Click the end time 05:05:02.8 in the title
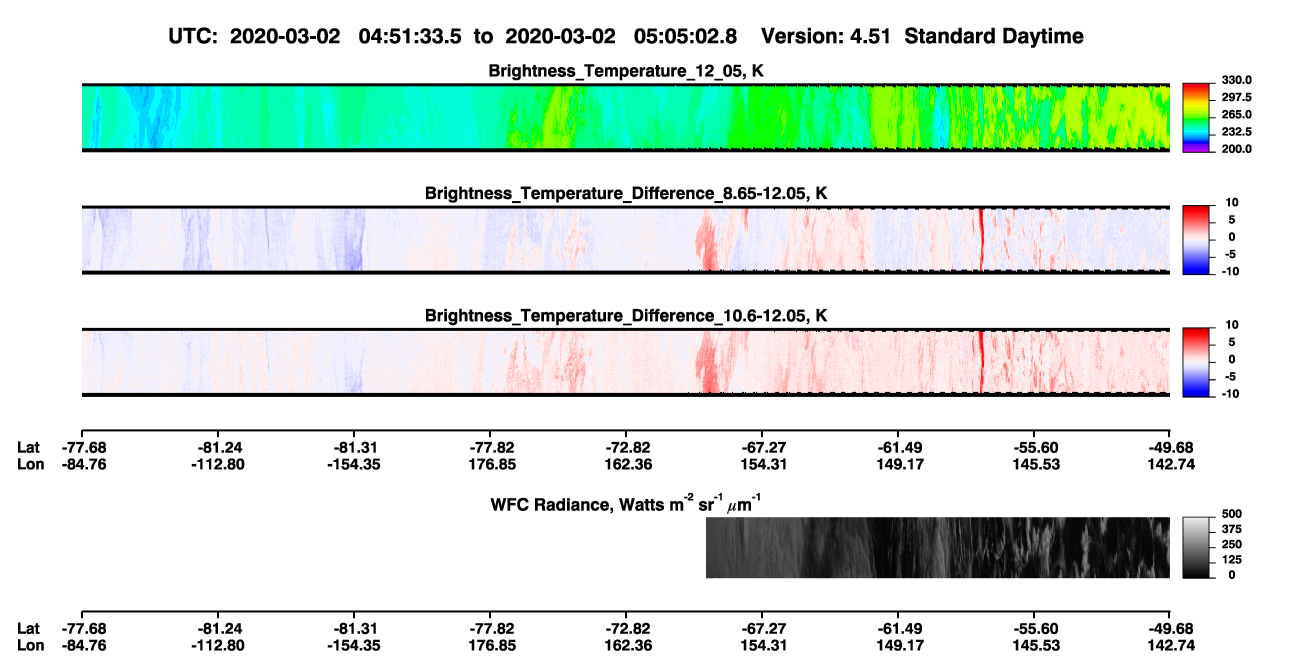The width and height of the screenshot is (1300, 667). (685, 36)
